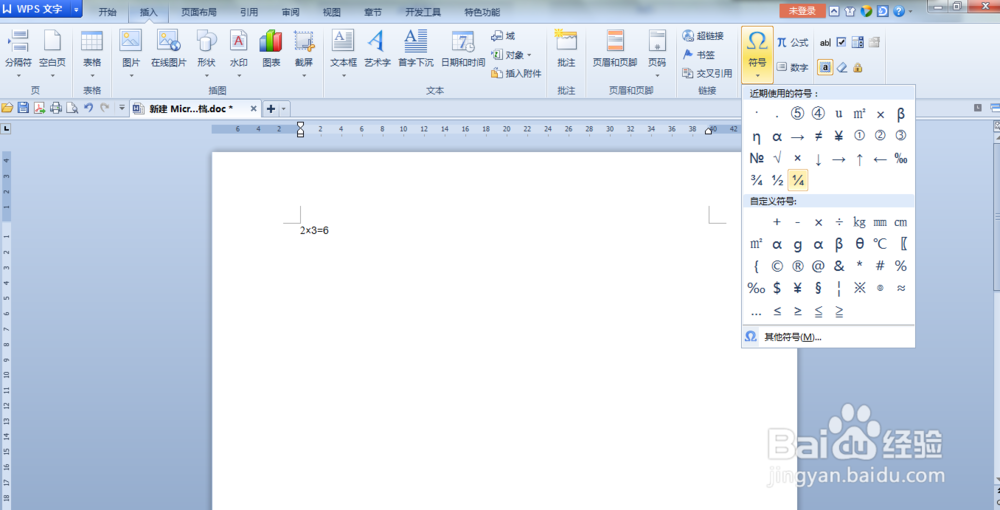Open dropdown arrow beside new tab plus
Viewport: 1000px width, 510px height.
[284, 109]
